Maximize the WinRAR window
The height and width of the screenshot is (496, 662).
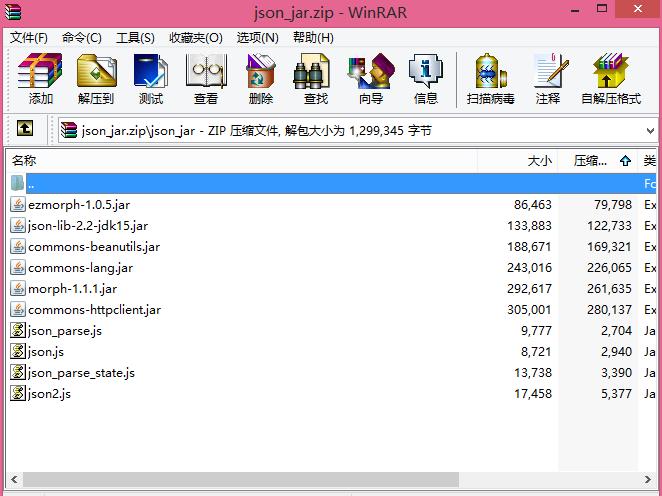coord(602,8)
